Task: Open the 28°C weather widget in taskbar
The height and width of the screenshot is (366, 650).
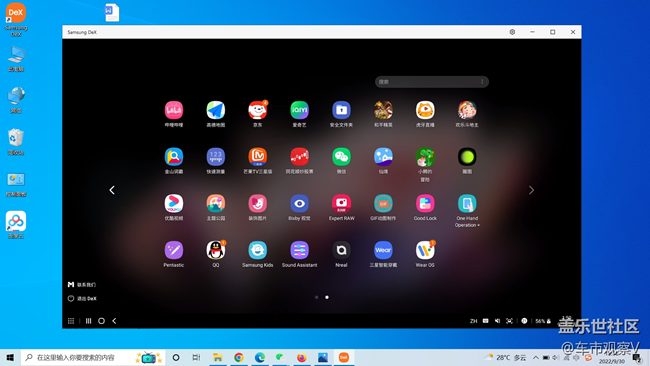Action: (506, 357)
